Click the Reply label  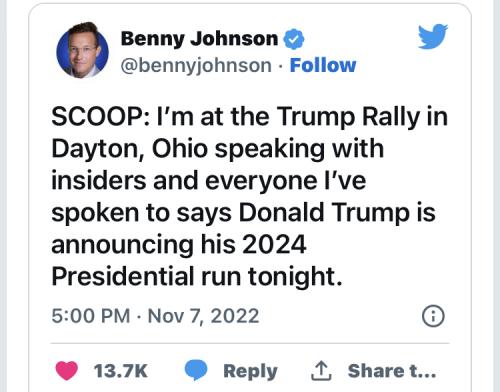[x=250, y=371]
